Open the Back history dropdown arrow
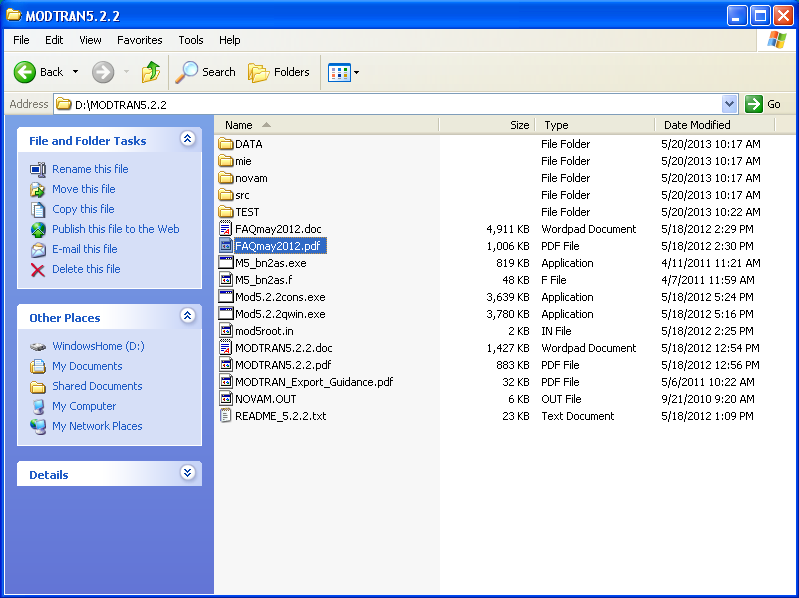The height and width of the screenshot is (598, 799). (x=75, y=72)
